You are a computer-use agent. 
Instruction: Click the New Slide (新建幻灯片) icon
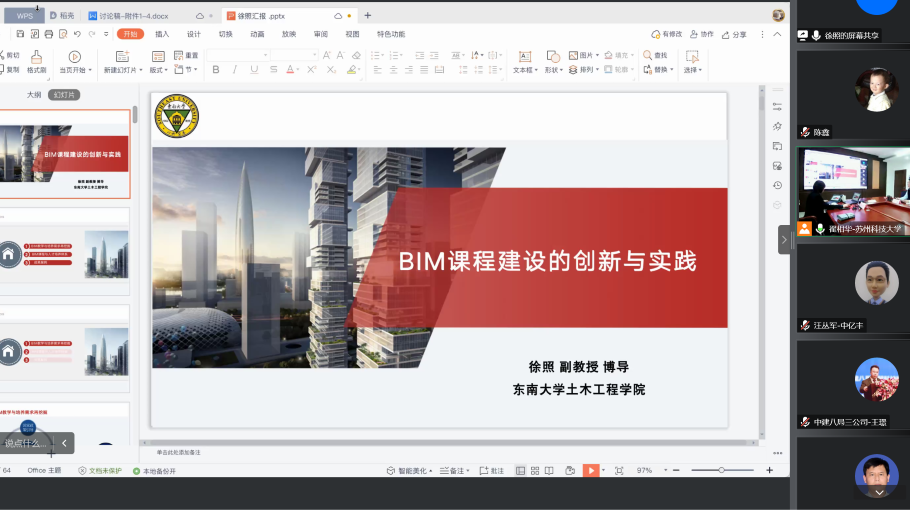[x=123, y=58]
